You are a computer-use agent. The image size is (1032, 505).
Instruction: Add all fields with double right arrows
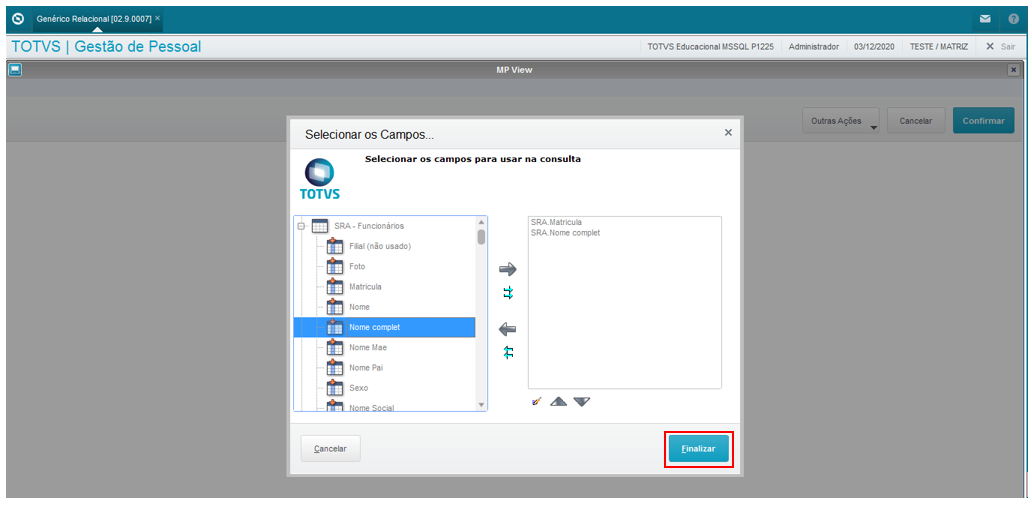(x=508, y=293)
